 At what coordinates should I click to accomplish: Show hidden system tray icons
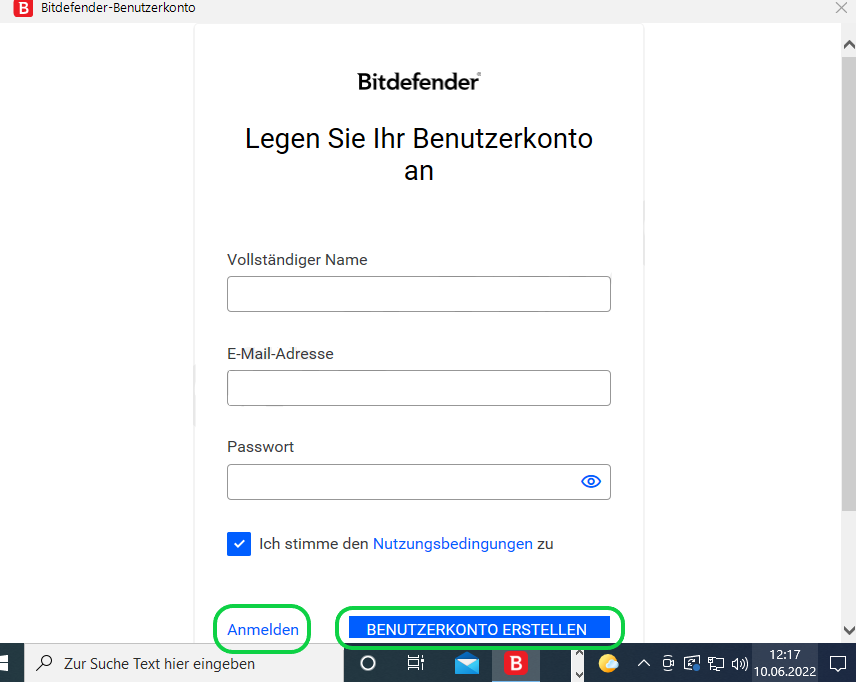(x=644, y=663)
